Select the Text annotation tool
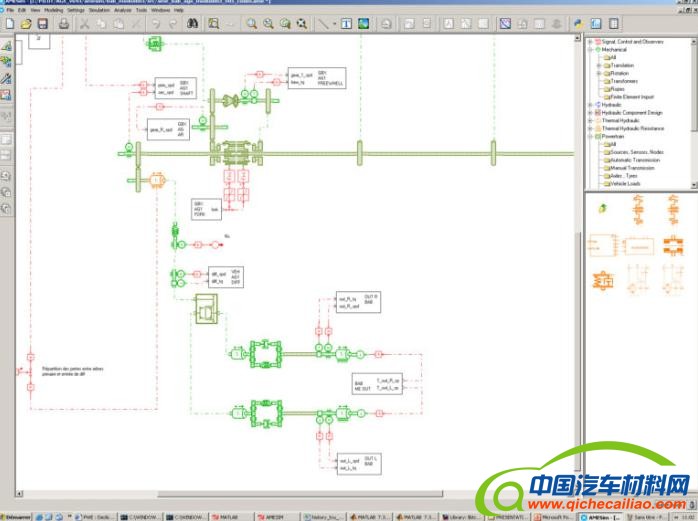698x521 pixels. 347,23
